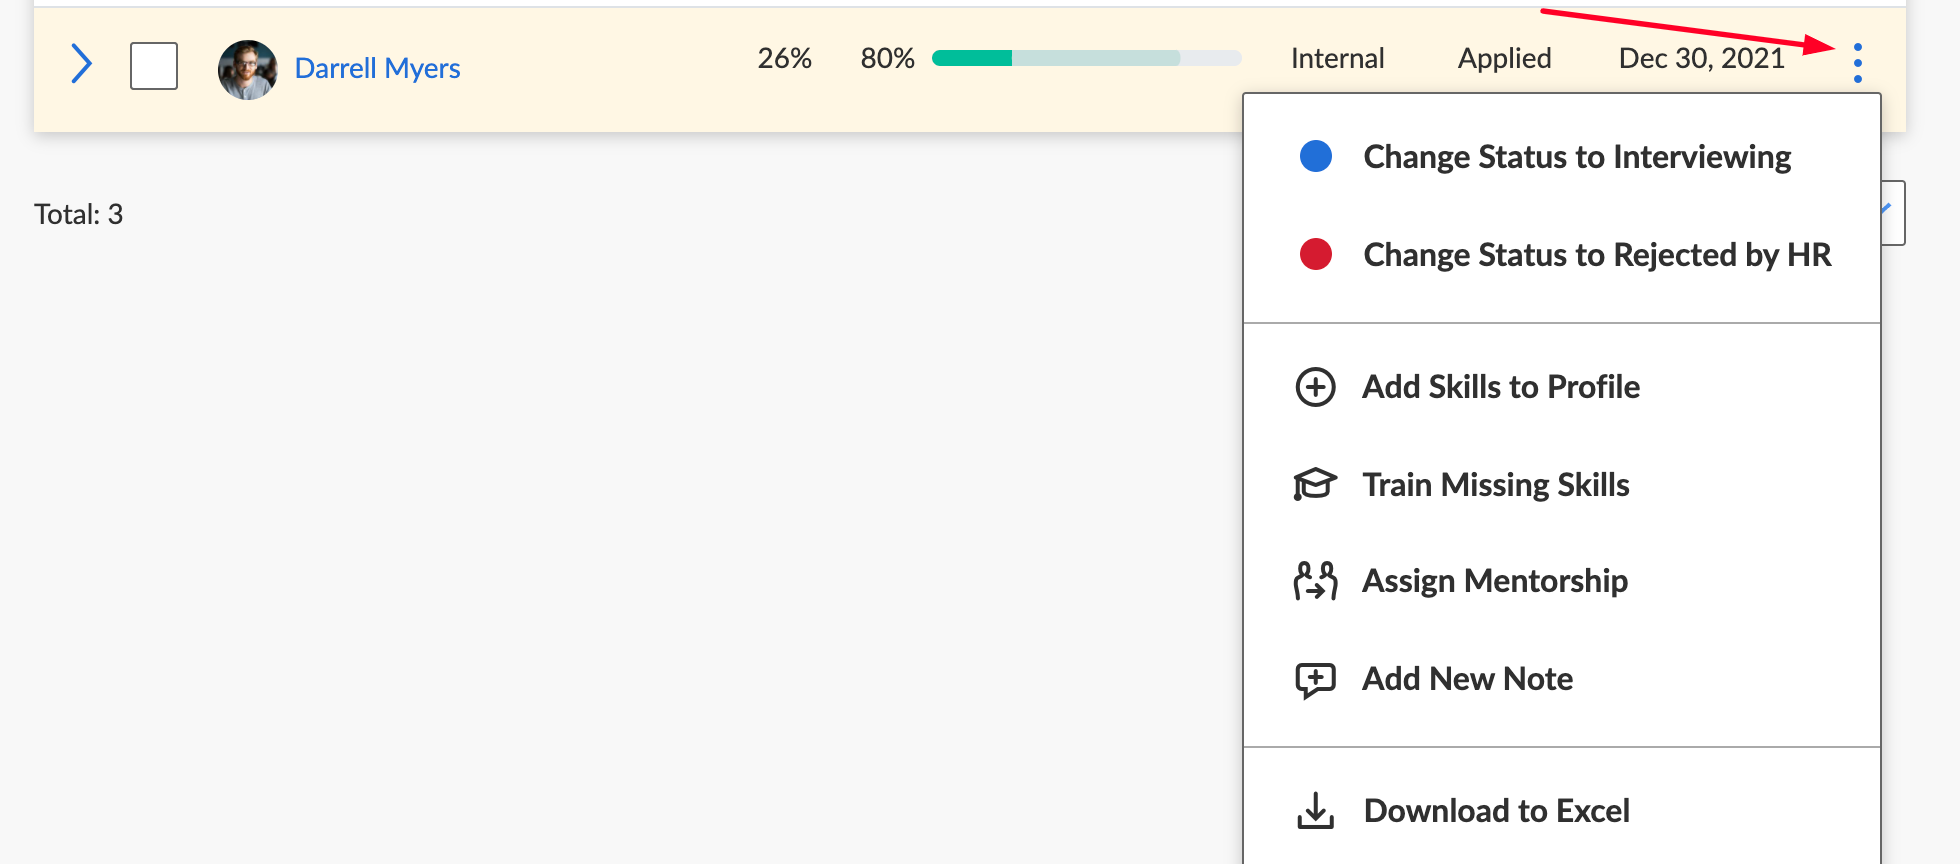
Task: Select Change Status to Interviewing
Action: click(x=1577, y=157)
